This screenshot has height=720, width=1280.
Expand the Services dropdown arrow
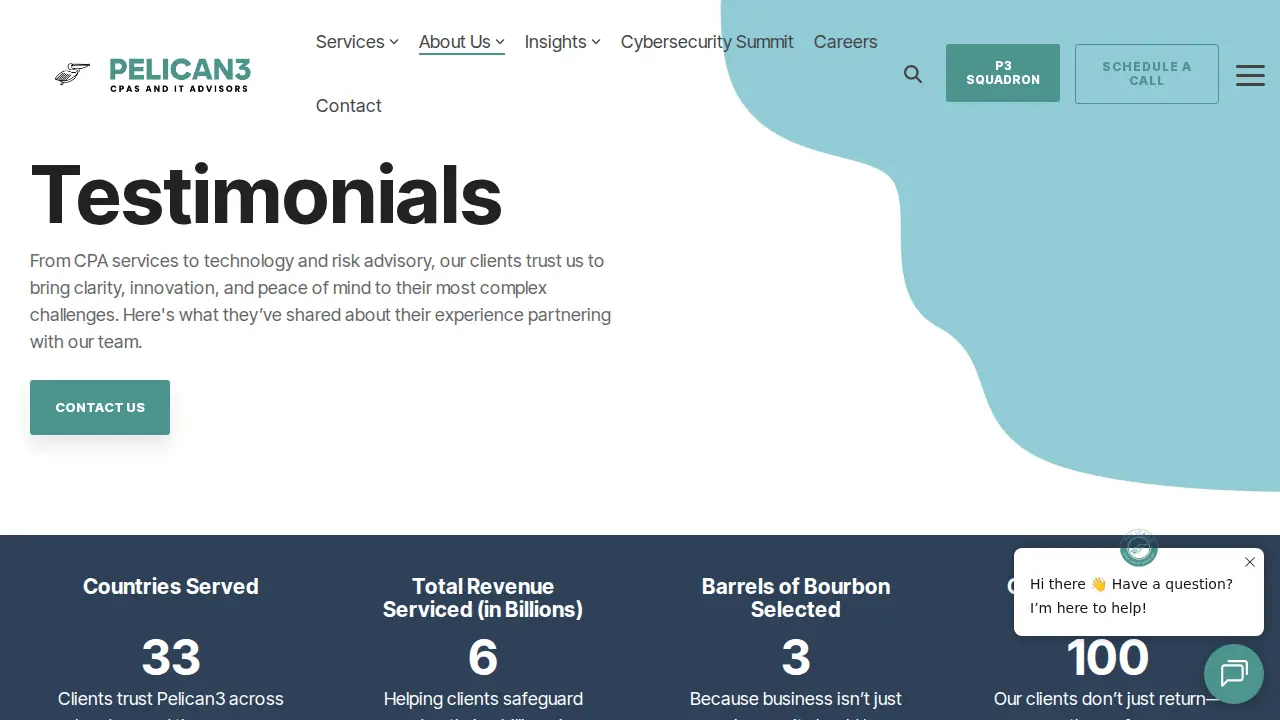pos(394,42)
